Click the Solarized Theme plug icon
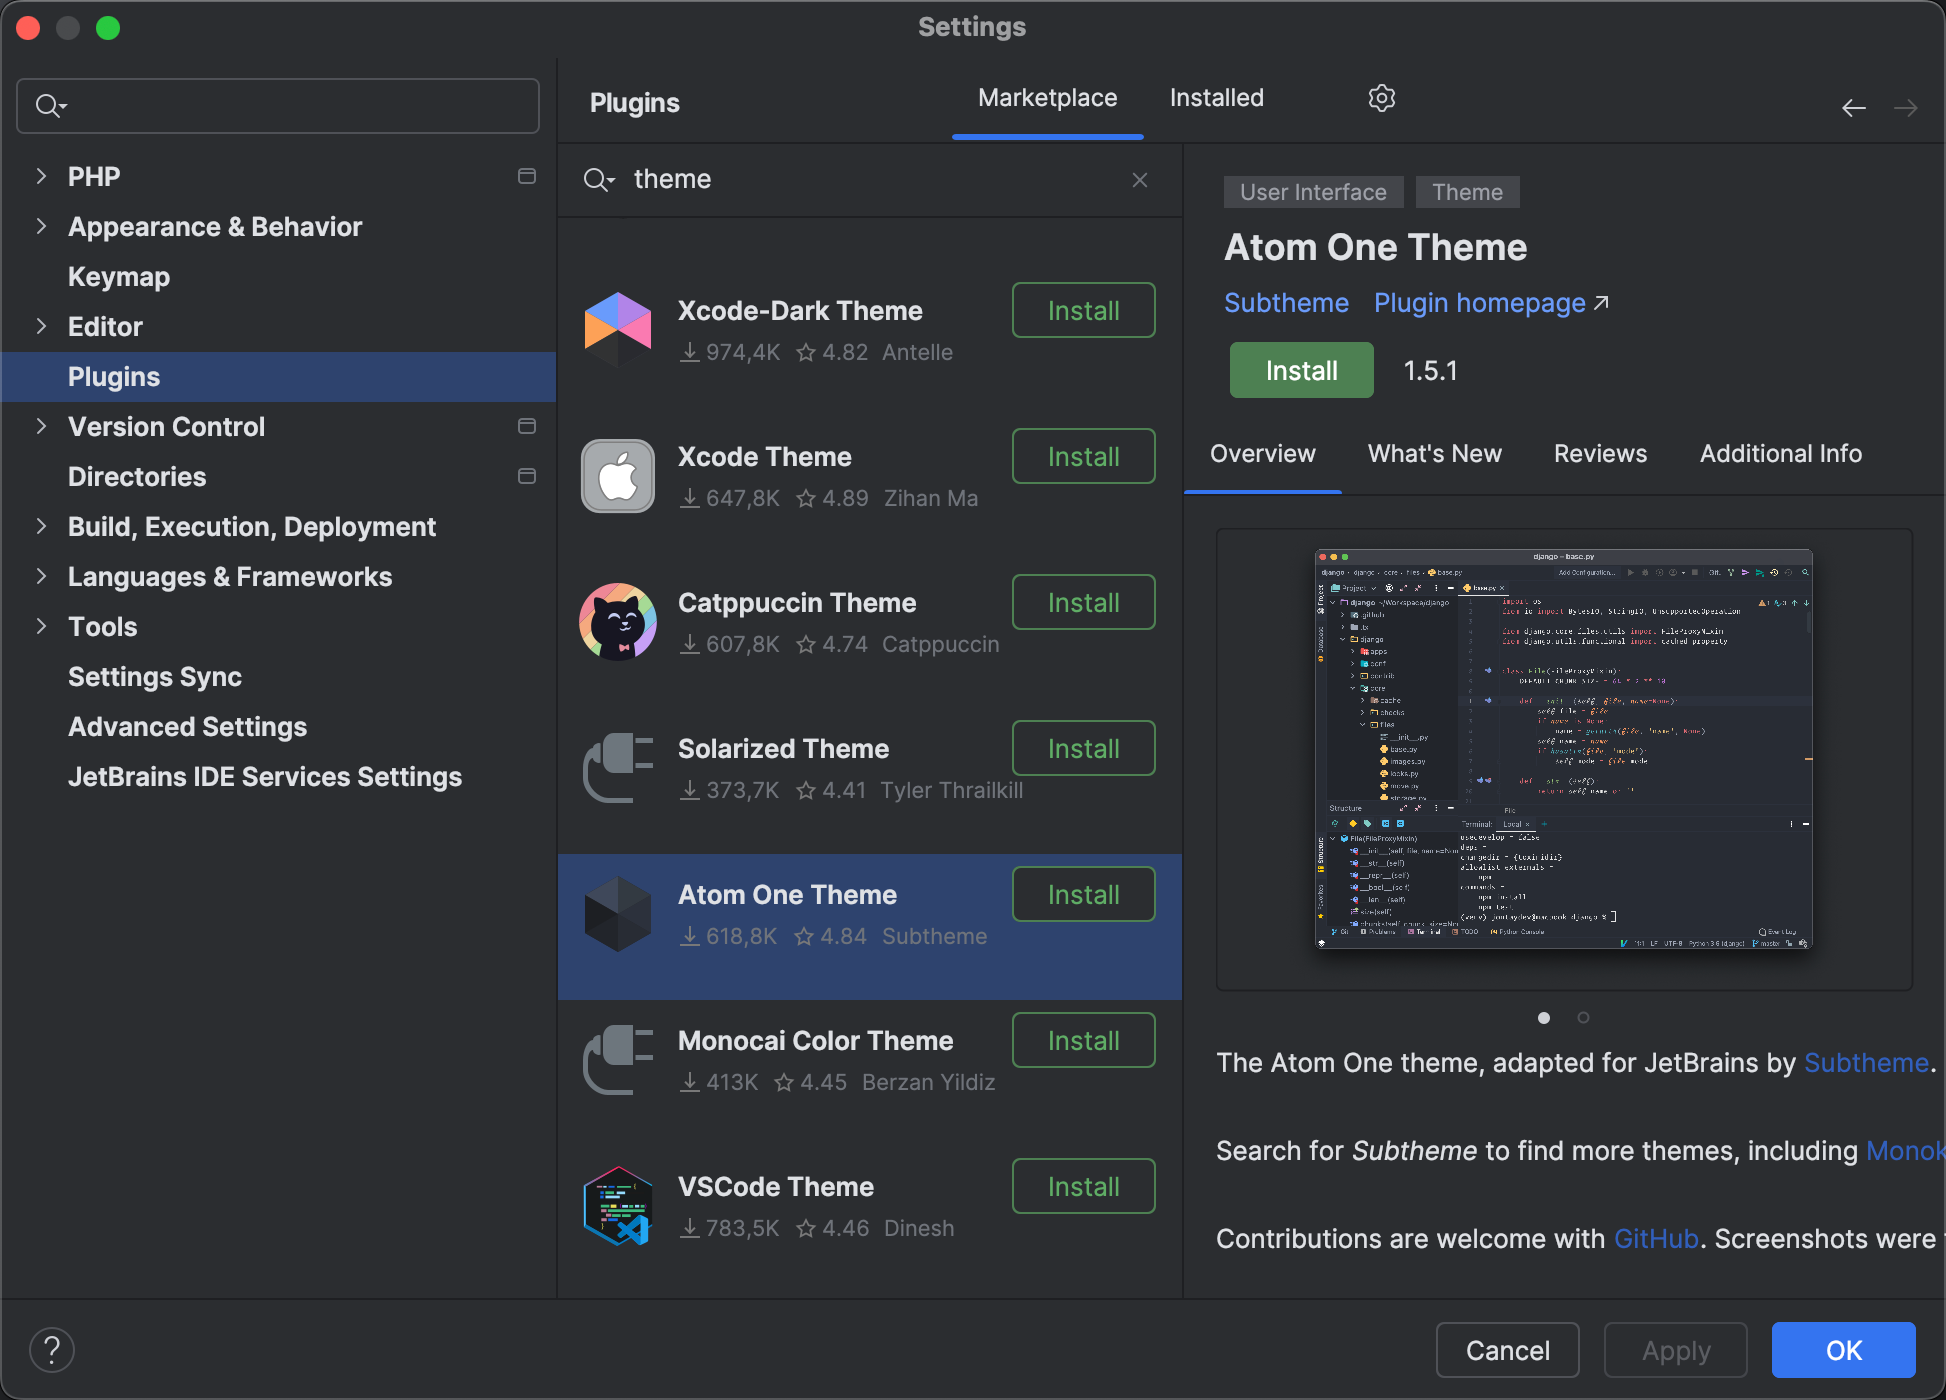Screen dimensions: 1946x1400 click(618, 767)
